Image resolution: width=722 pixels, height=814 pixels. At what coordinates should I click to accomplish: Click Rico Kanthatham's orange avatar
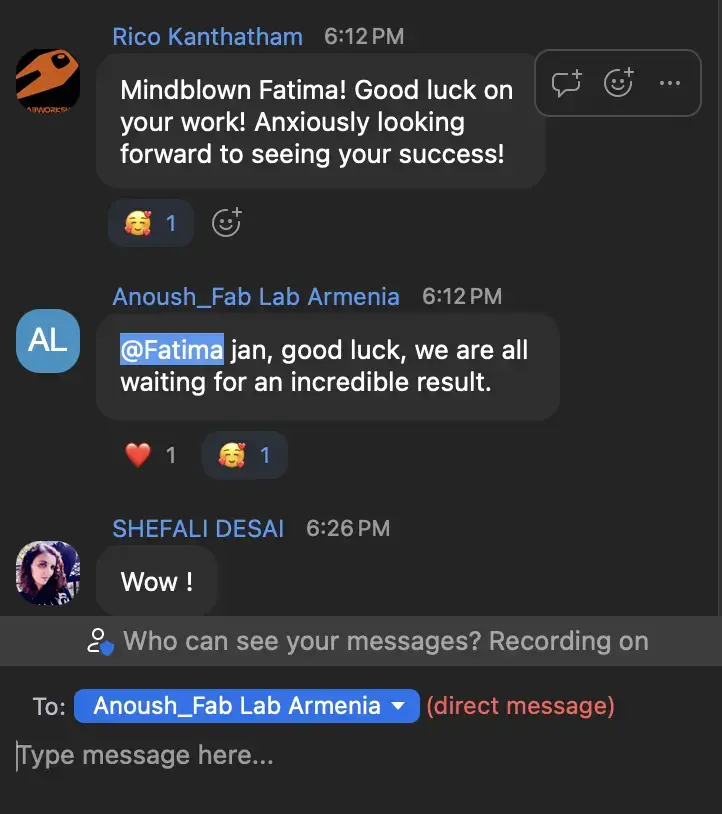pos(48,81)
